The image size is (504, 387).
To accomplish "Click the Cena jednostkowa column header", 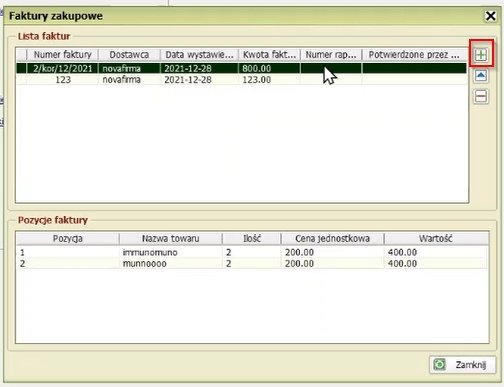I will pos(332,239).
